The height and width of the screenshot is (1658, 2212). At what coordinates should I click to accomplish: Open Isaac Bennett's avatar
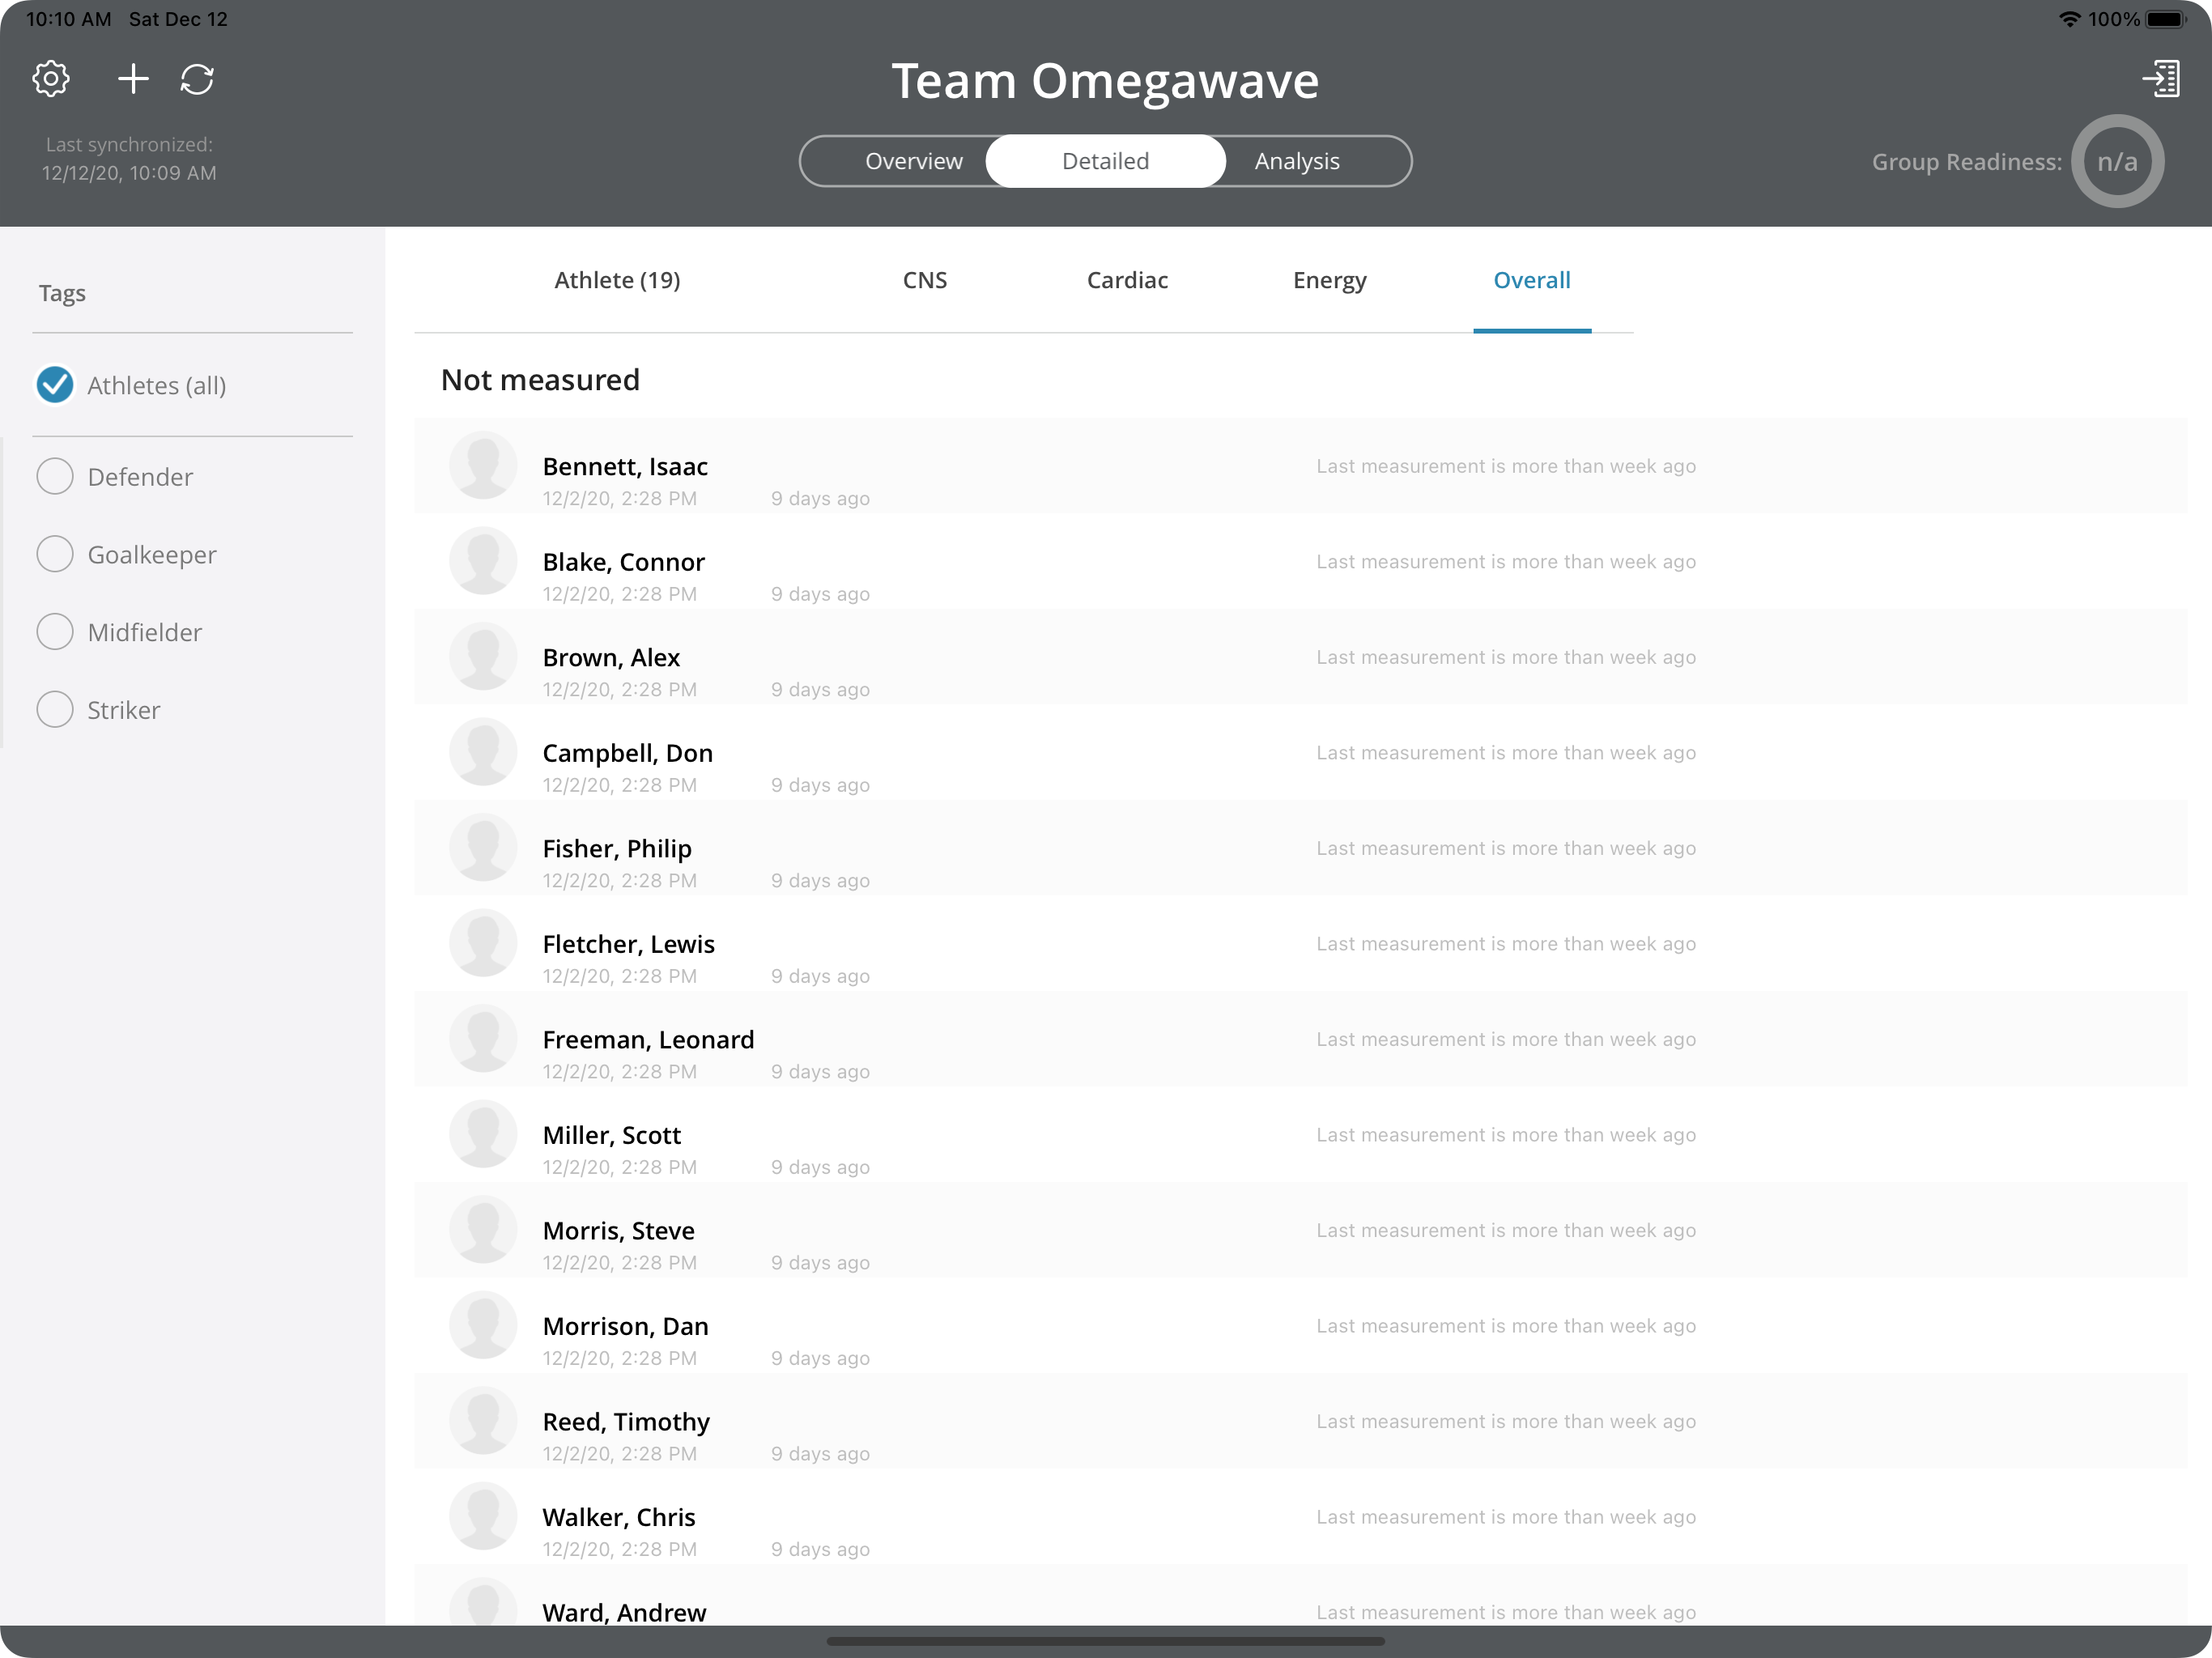(483, 466)
